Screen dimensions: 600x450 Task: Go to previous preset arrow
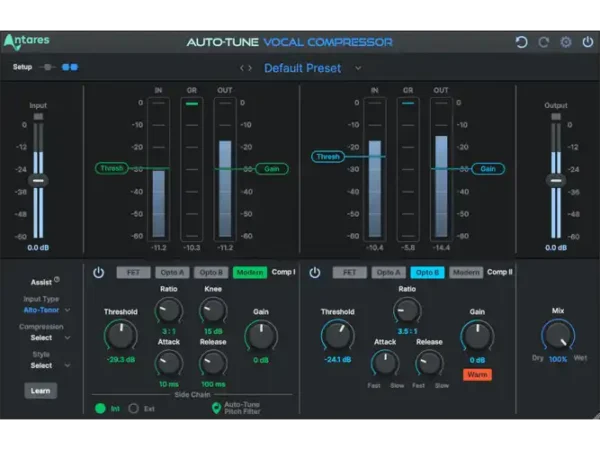pos(241,68)
